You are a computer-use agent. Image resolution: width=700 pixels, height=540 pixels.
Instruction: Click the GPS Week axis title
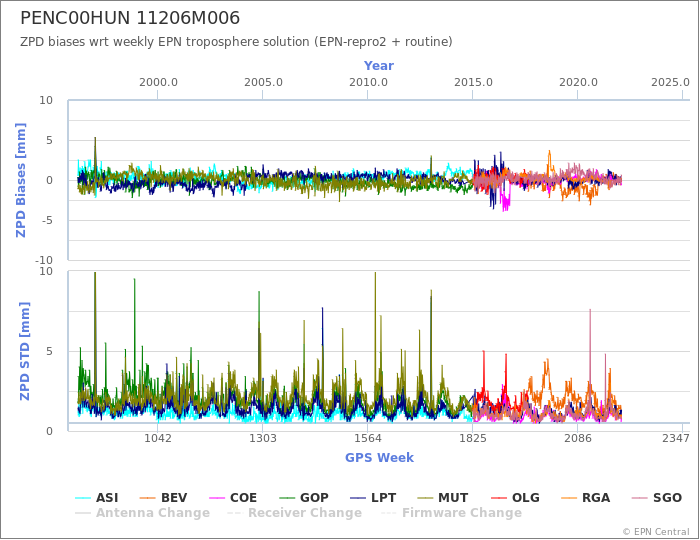point(379,457)
